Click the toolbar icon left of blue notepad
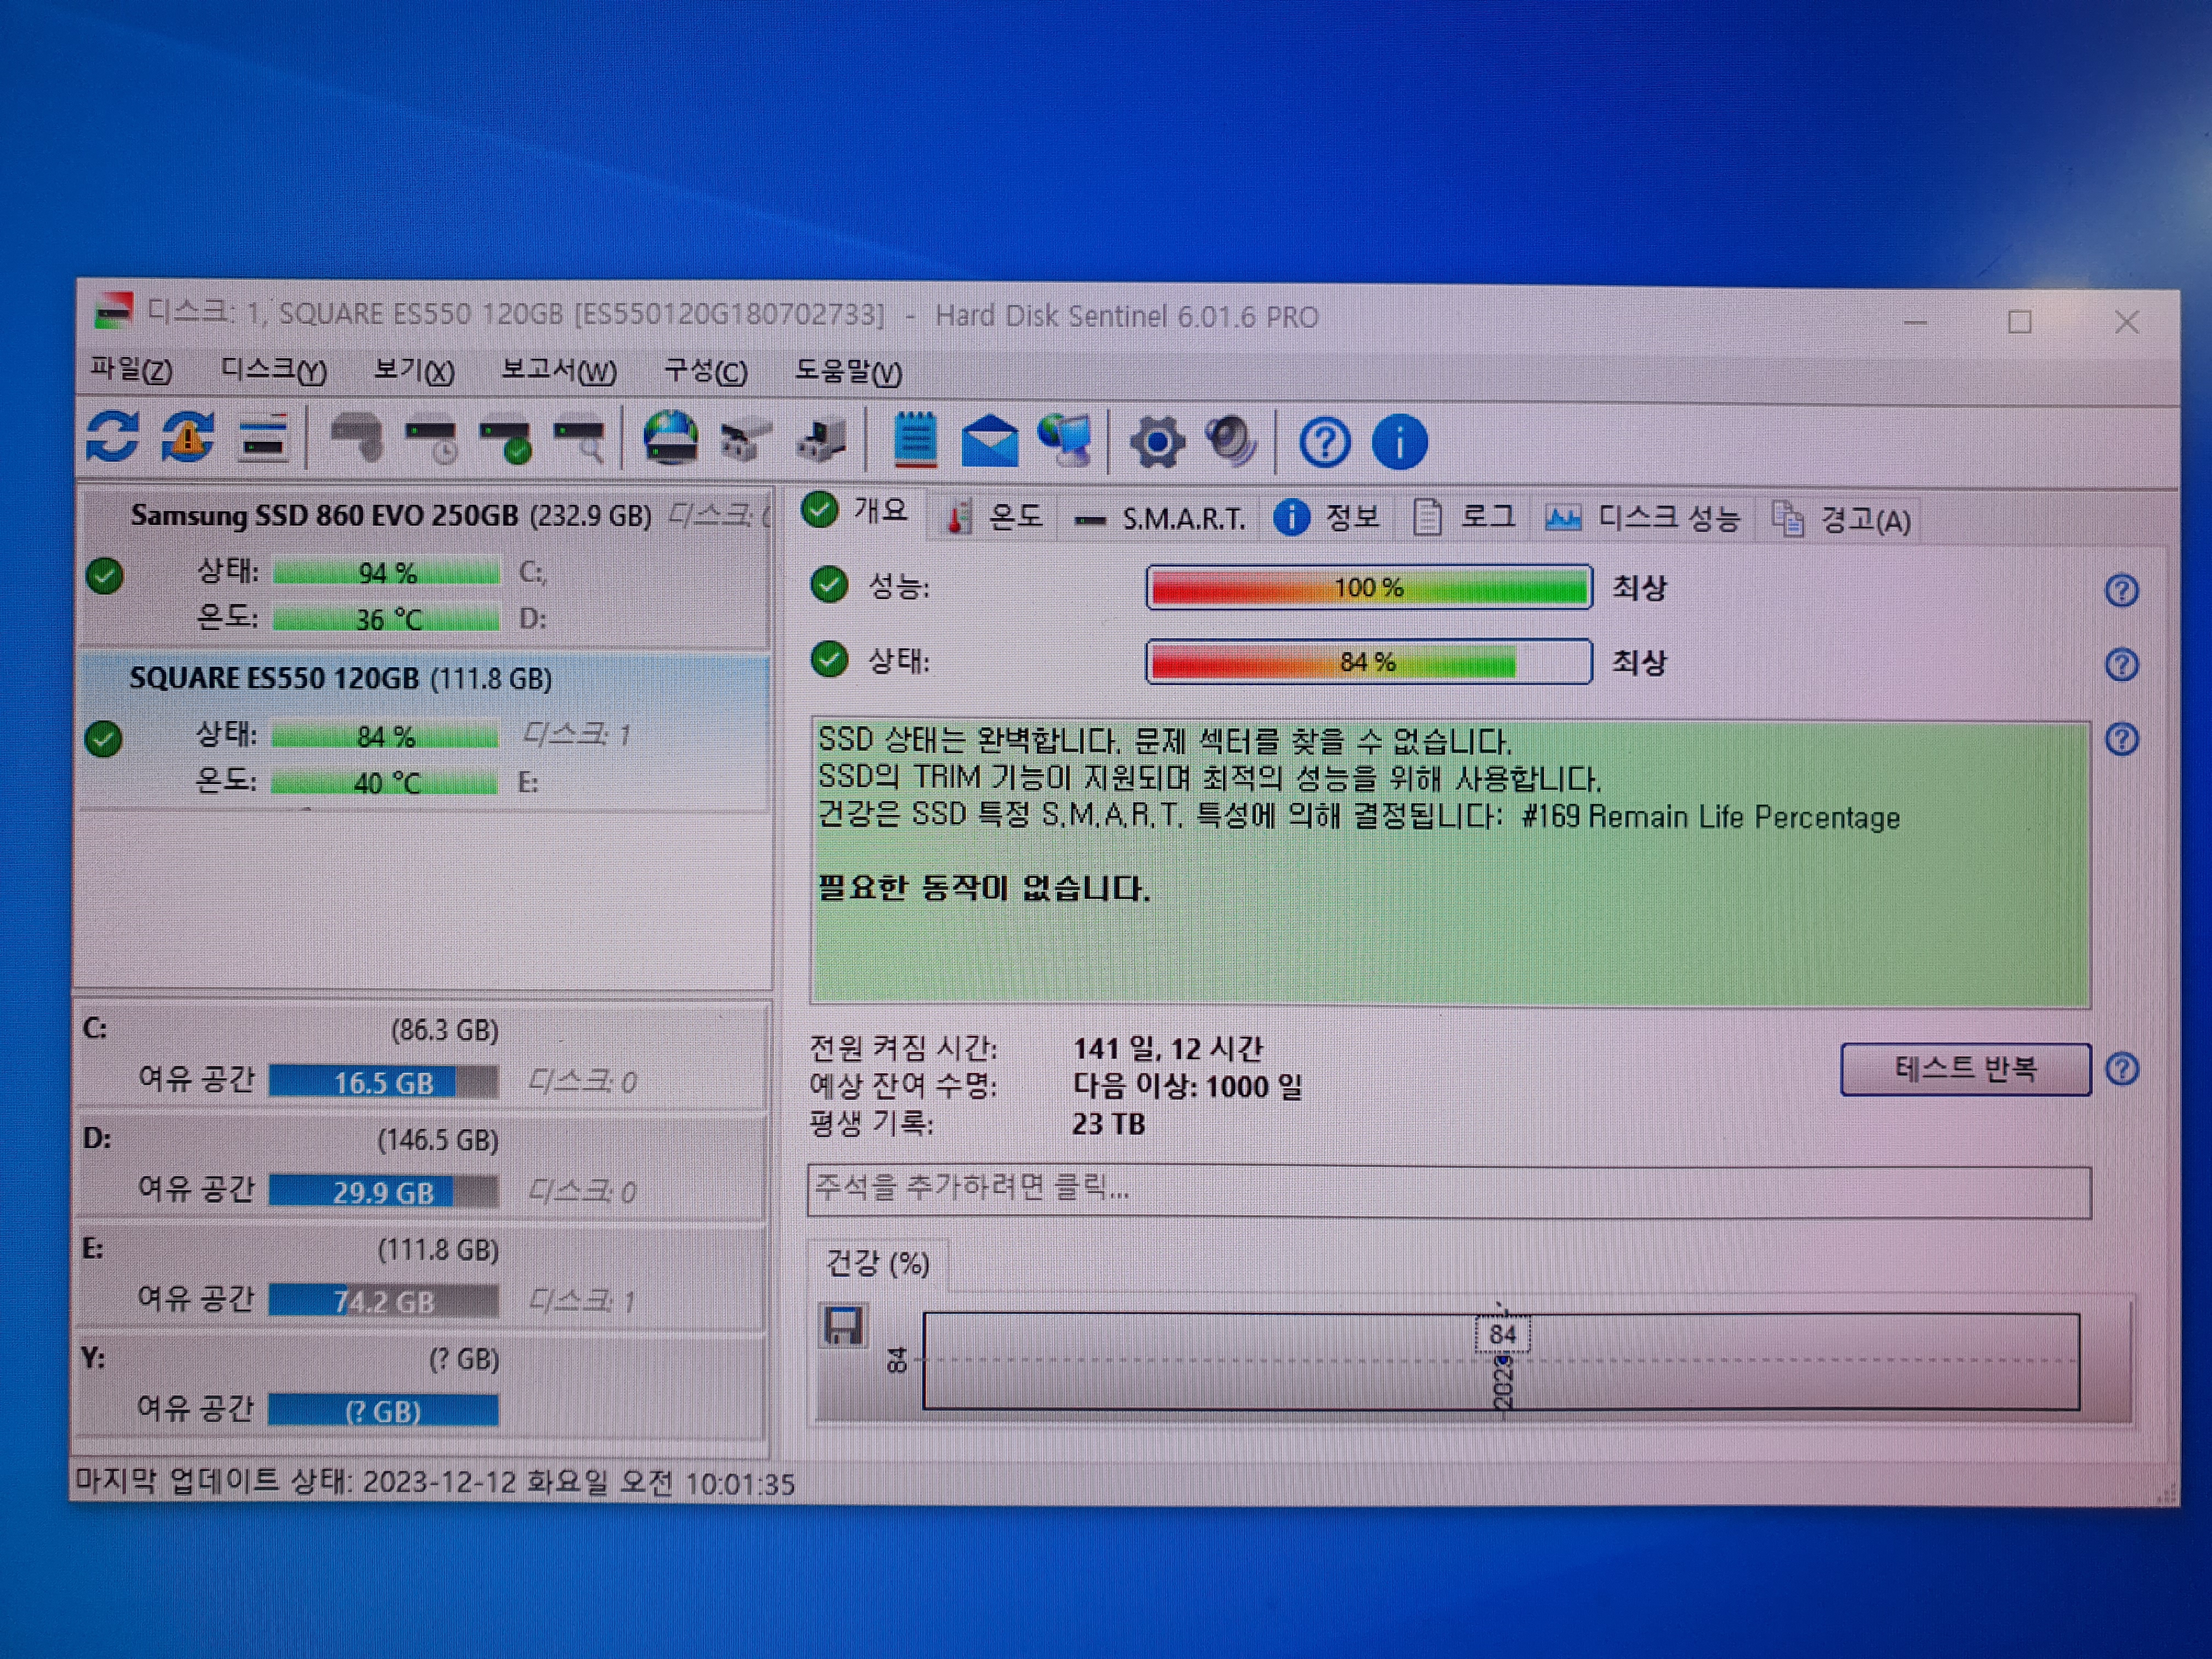This screenshot has height=1659, width=2212. click(x=821, y=441)
